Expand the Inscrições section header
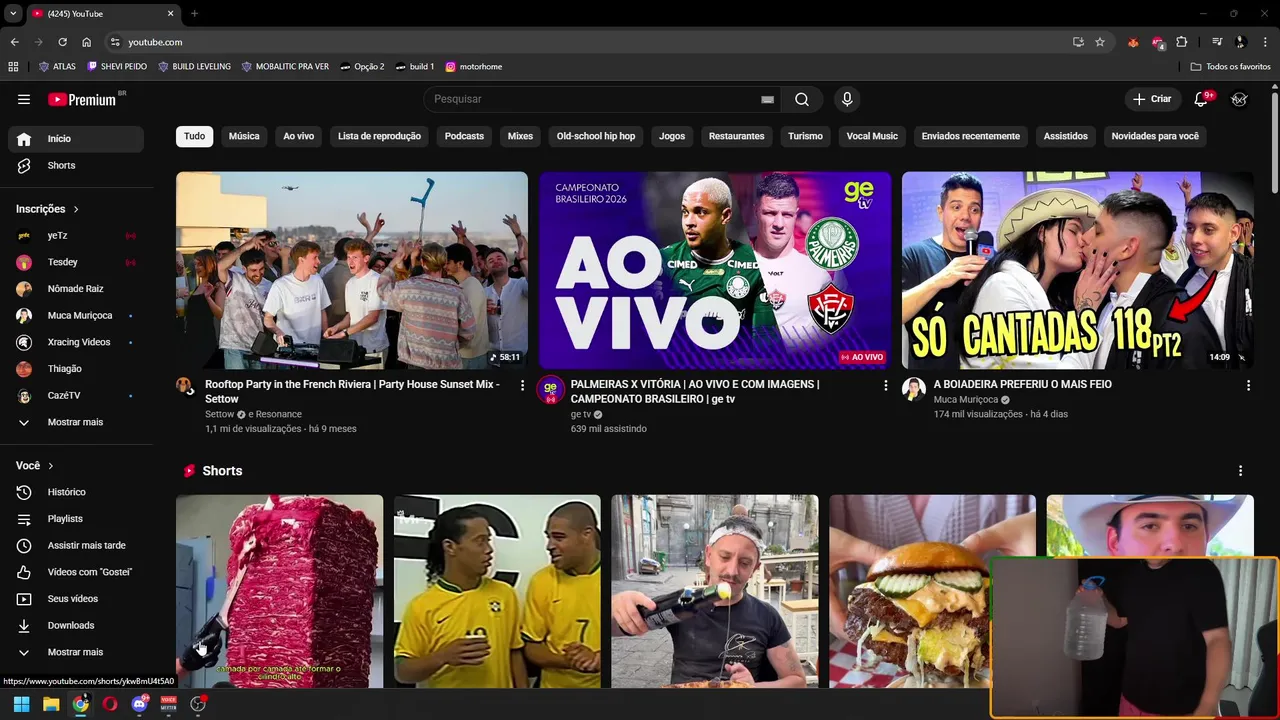The image size is (1280, 720). pyautogui.click(x=47, y=209)
